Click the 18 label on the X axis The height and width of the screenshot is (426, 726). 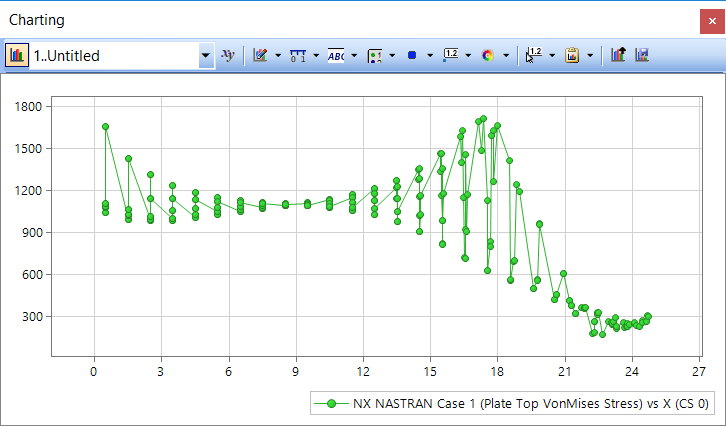pos(497,371)
